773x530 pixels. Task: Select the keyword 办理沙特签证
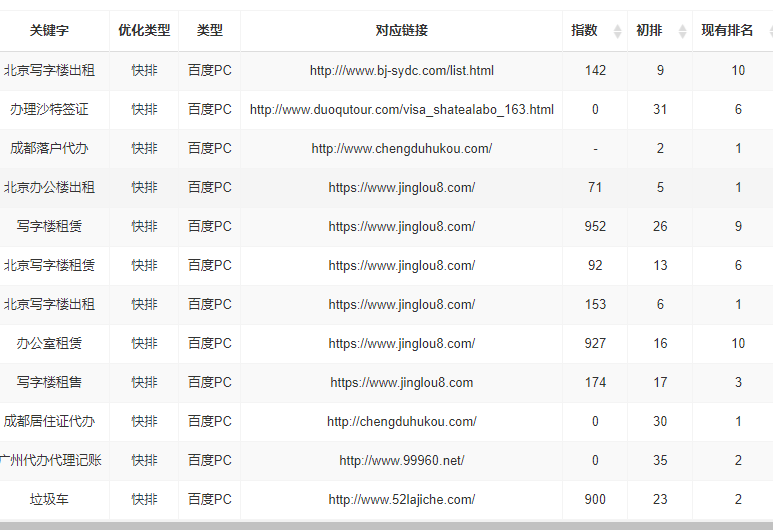tap(49, 109)
